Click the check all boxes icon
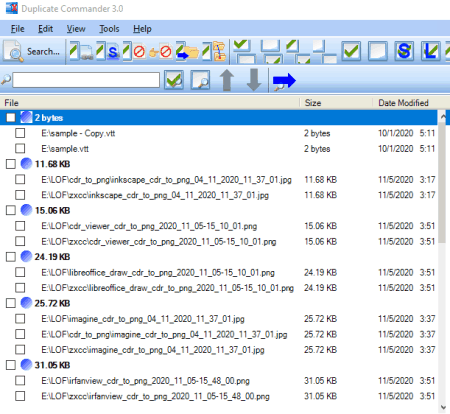The image size is (450, 414). click(351, 51)
